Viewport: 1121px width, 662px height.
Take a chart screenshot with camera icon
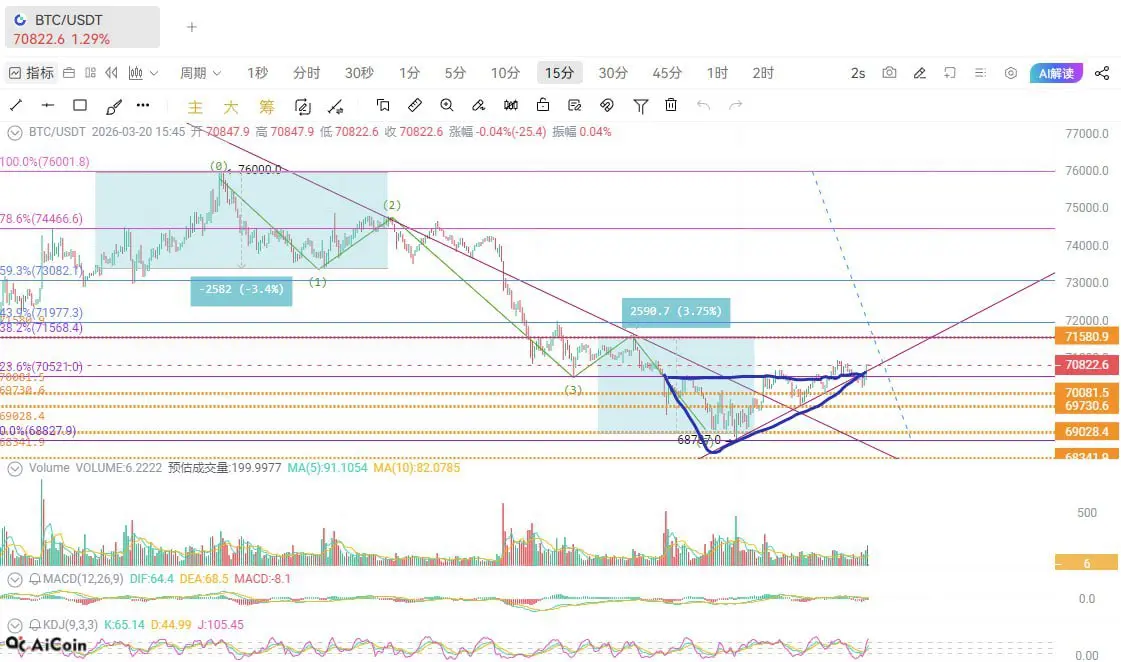889,73
